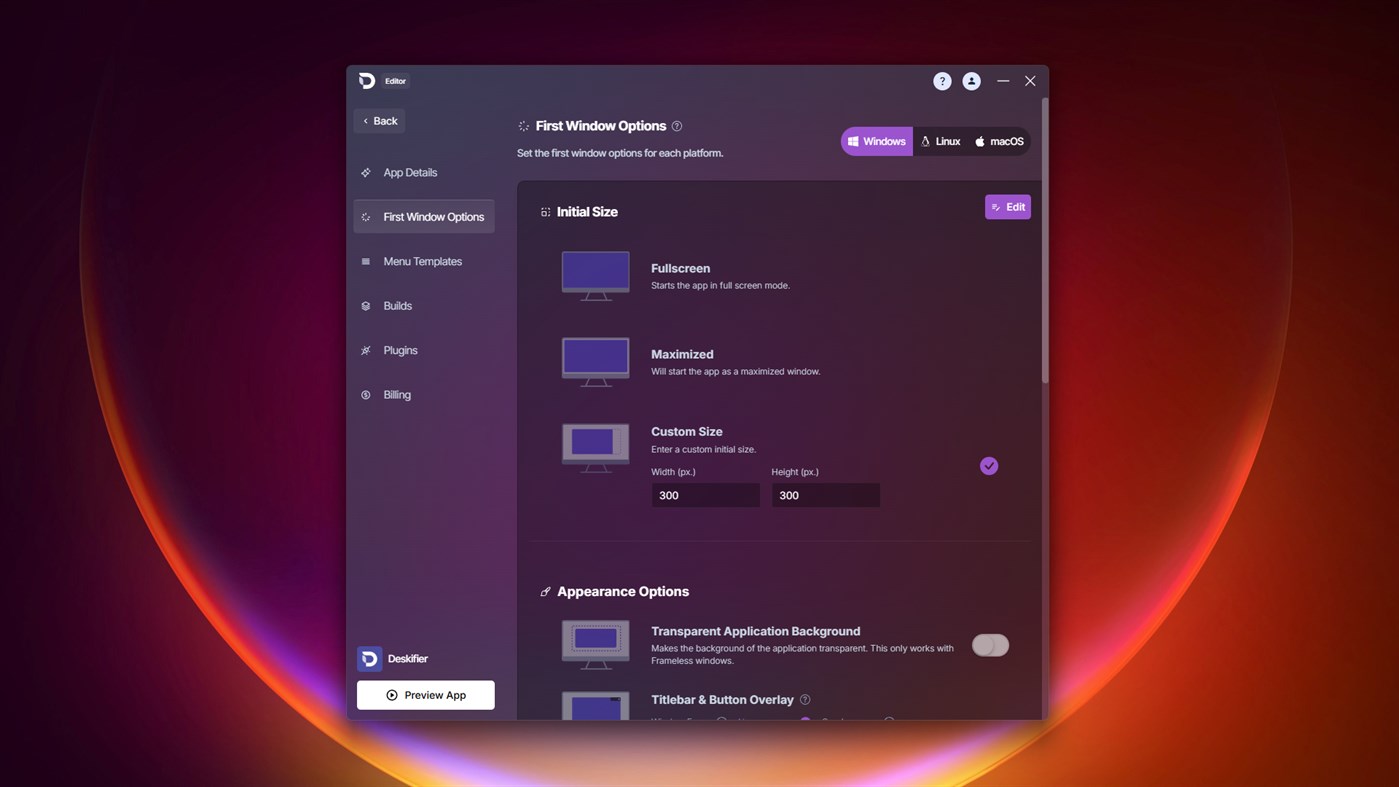
Task: Click the help icon next to Titlebar & Button Overlay
Action: point(805,700)
